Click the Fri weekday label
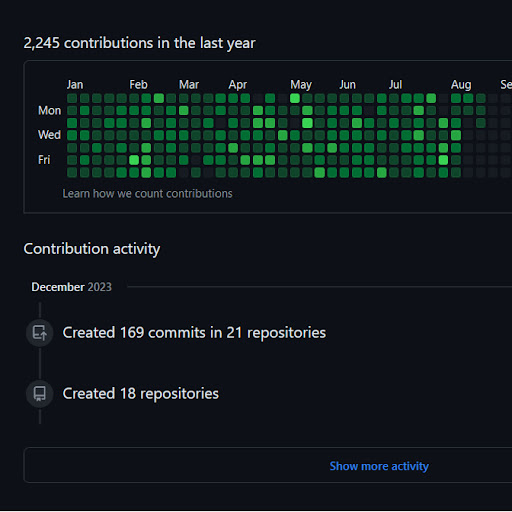 coord(44,160)
